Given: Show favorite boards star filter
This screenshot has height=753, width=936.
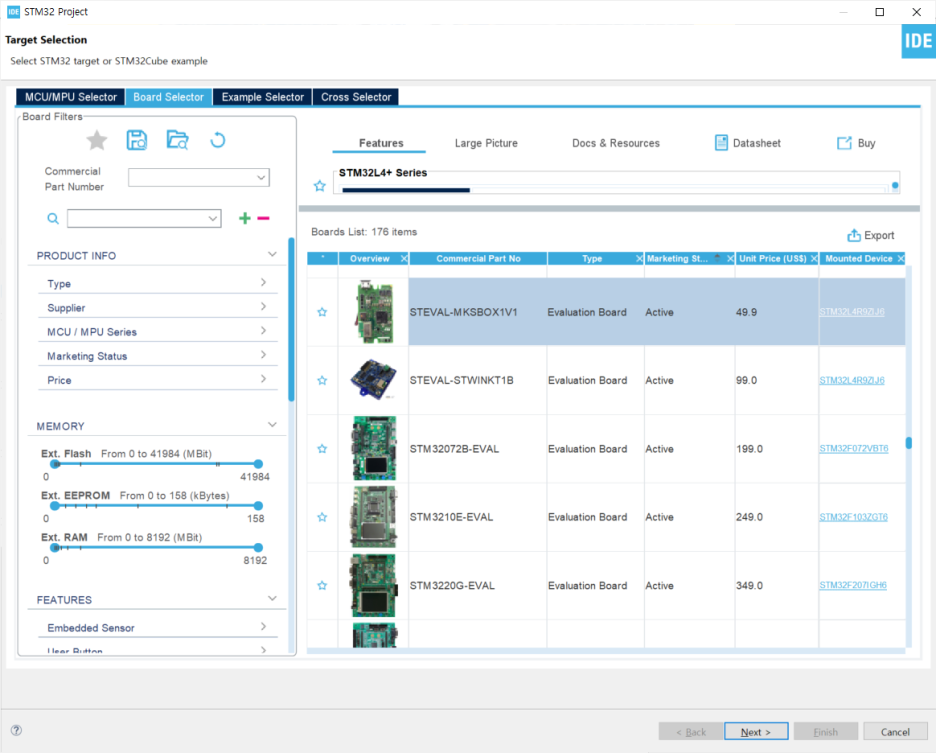Looking at the screenshot, I should click(97, 141).
